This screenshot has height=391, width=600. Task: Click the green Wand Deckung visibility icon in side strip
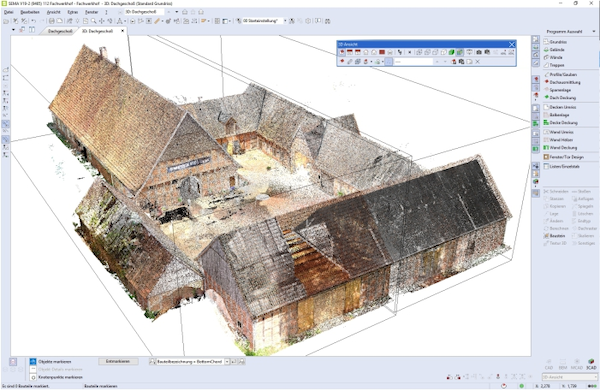click(536, 148)
